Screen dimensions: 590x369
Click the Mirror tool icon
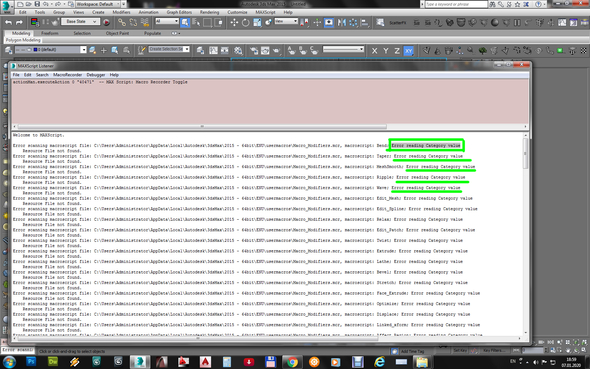pyautogui.click(x=342, y=23)
